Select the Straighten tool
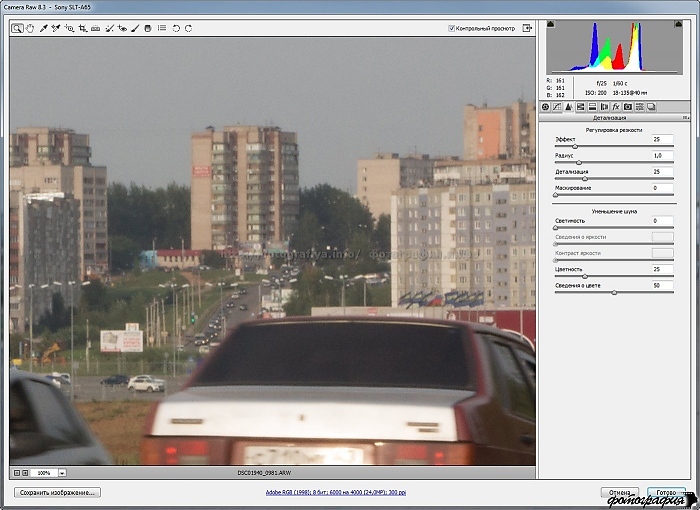The height and width of the screenshot is (510, 700). 96,29
